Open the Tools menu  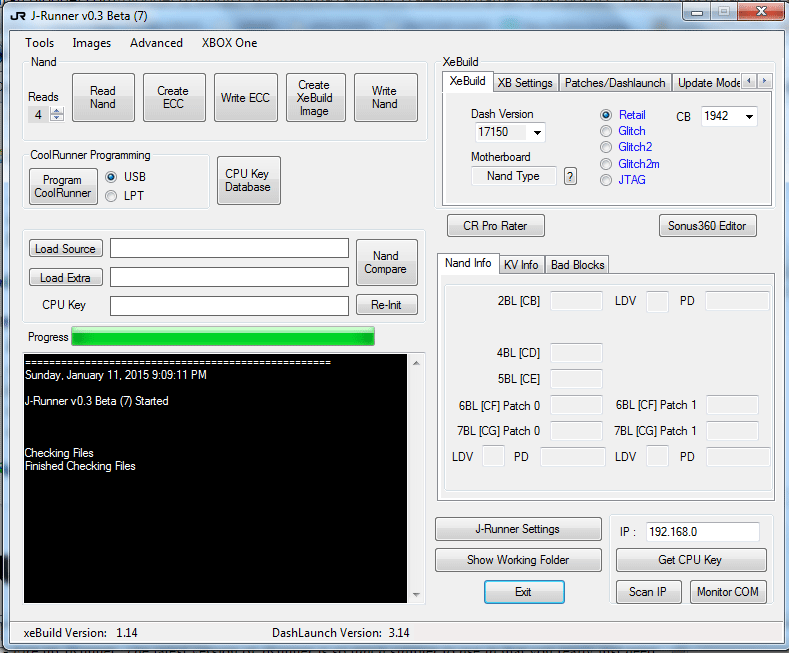pyautogui.click(x=40, y=43)
